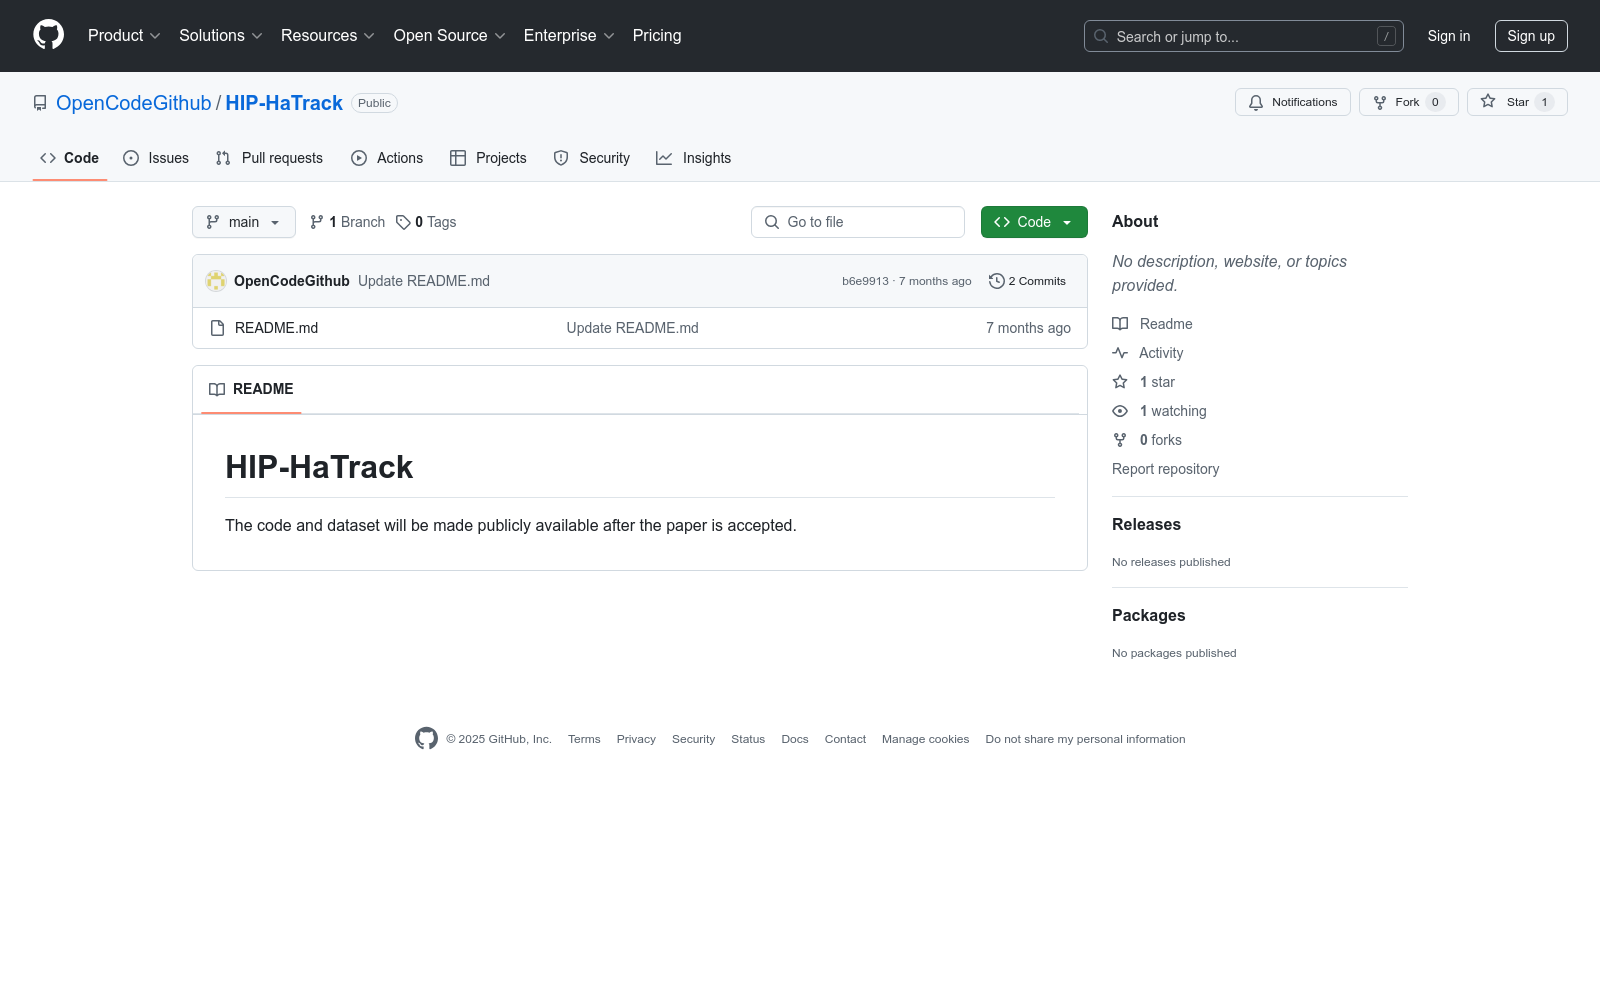Click the OpenCodeGithub avatar in commit row
The width and height of the screenshot is (1600, 1000).
pyautogui.click(x=216, y=281)
